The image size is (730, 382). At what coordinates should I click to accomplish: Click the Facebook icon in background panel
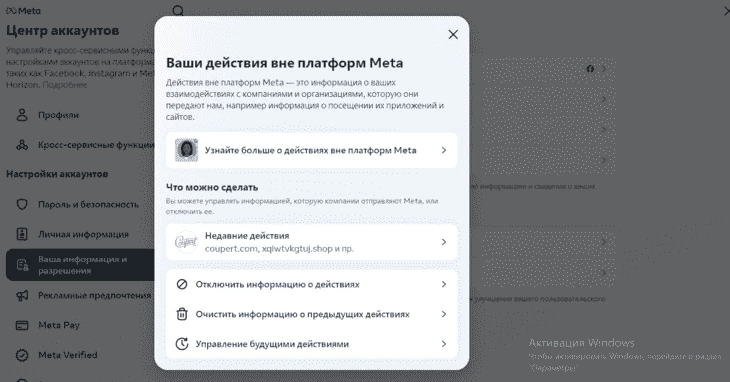(590, 69)
